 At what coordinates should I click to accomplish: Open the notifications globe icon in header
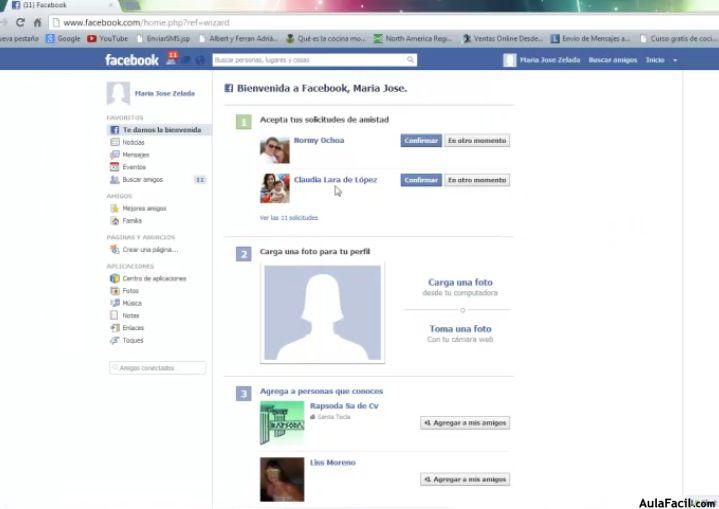200,60
